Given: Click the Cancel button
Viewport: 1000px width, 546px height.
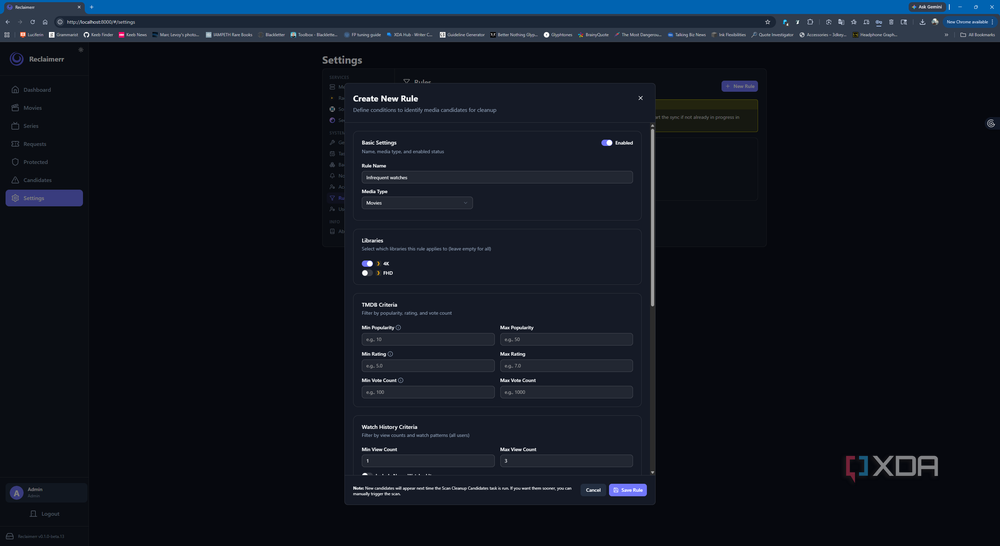Looking at the screenshot, I should pos(593,490).
